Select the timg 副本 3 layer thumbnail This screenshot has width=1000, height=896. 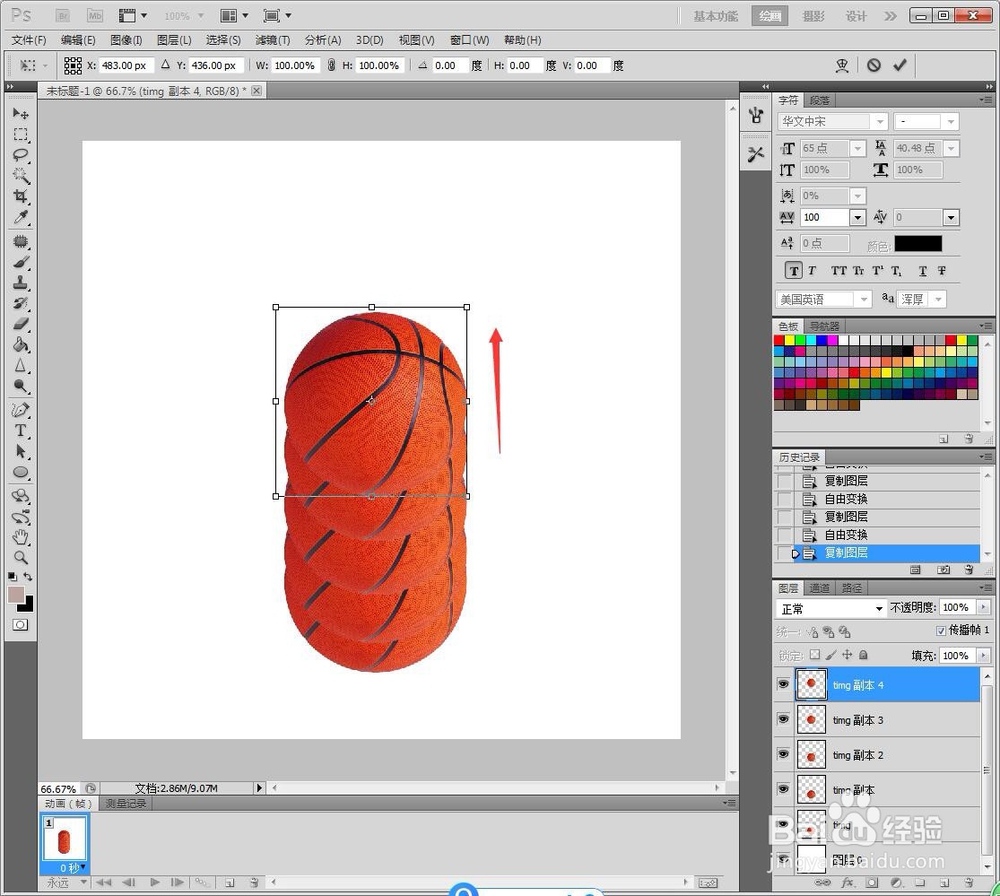[811, 719]
